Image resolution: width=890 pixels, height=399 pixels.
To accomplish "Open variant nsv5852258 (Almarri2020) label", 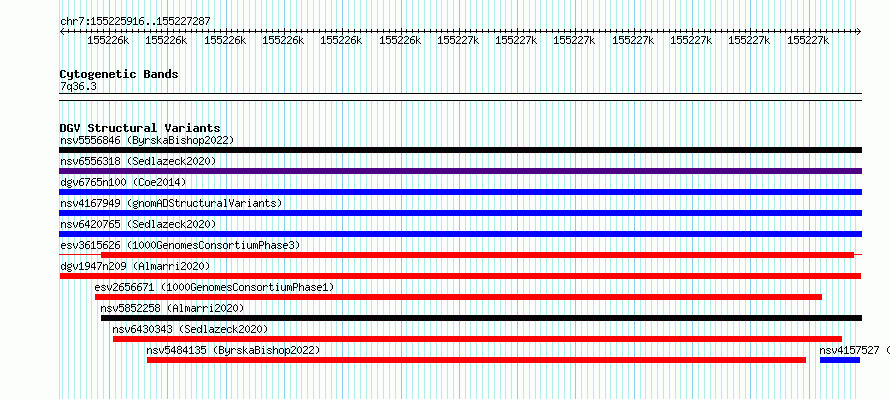I will click(x=172, y=308).
